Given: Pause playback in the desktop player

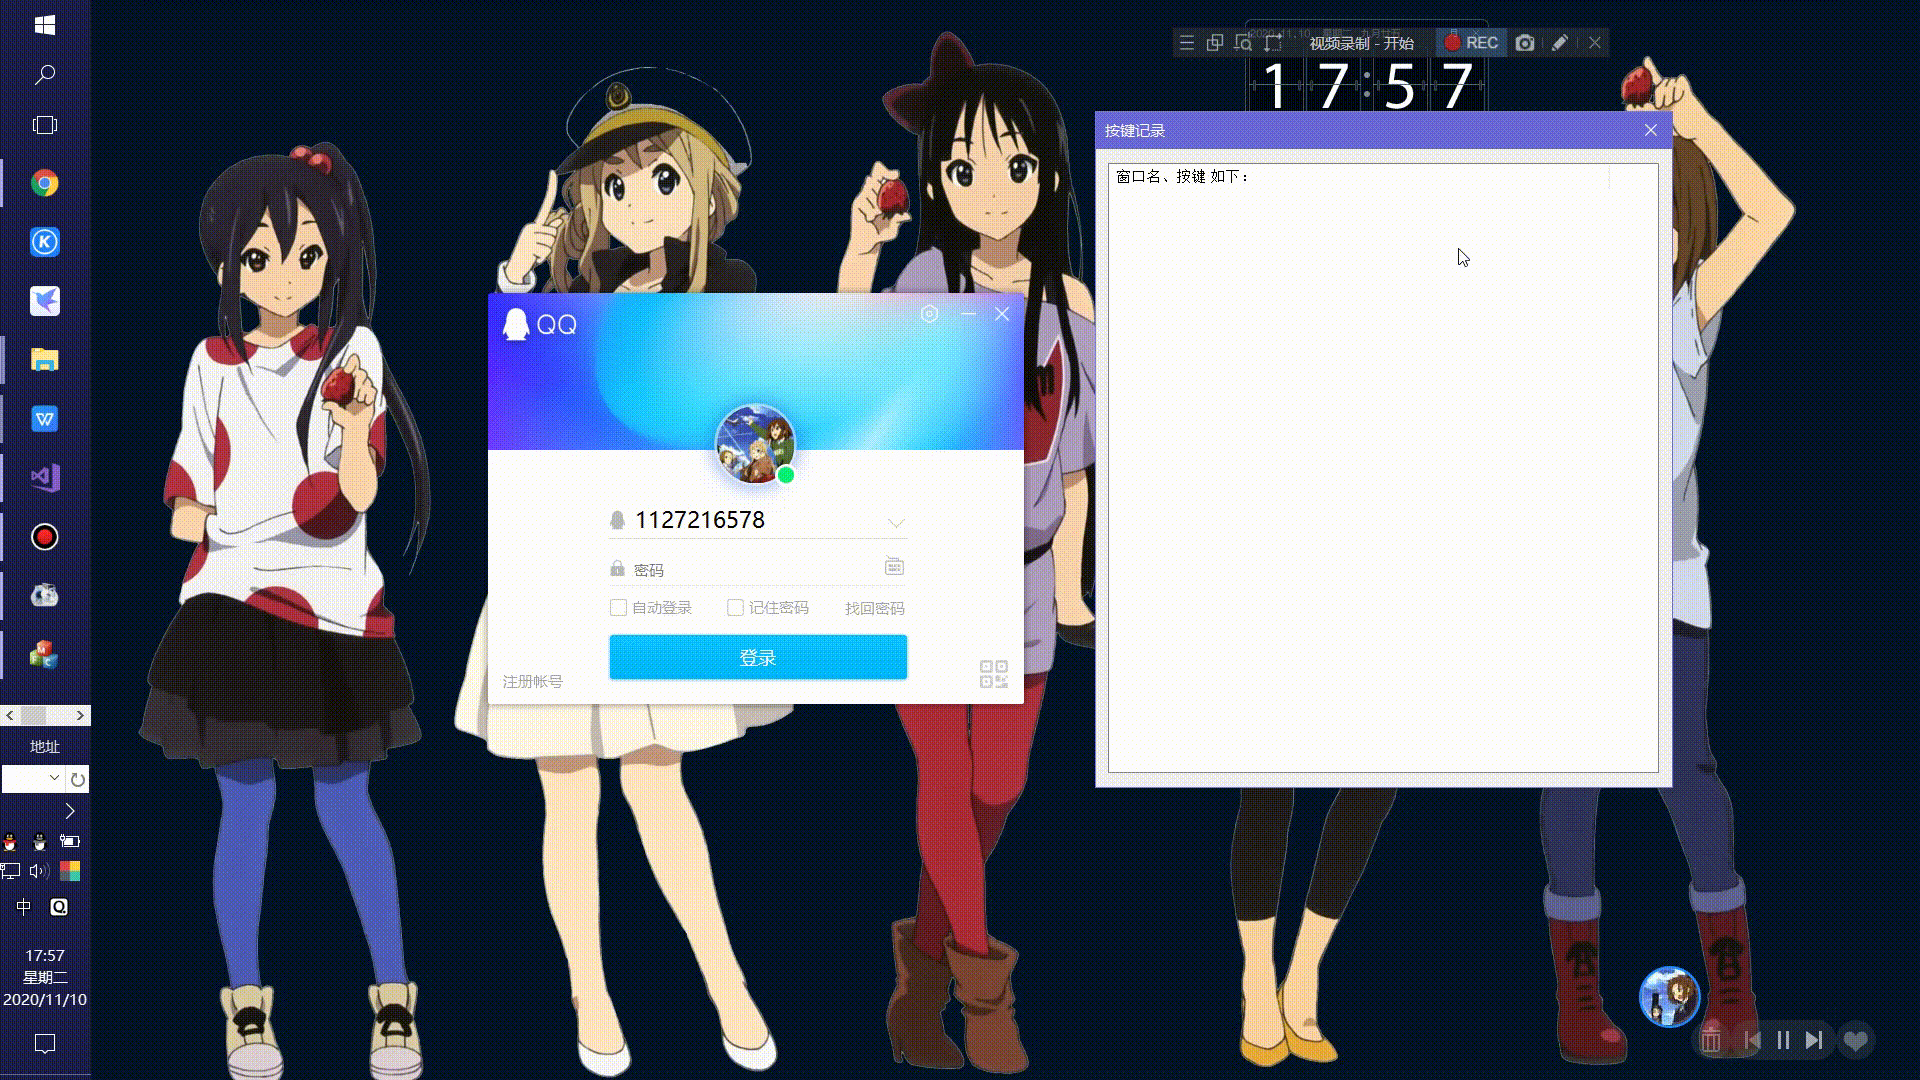Looking at the screenshot, I should pyautogui.click(x=1783, y=1041).
